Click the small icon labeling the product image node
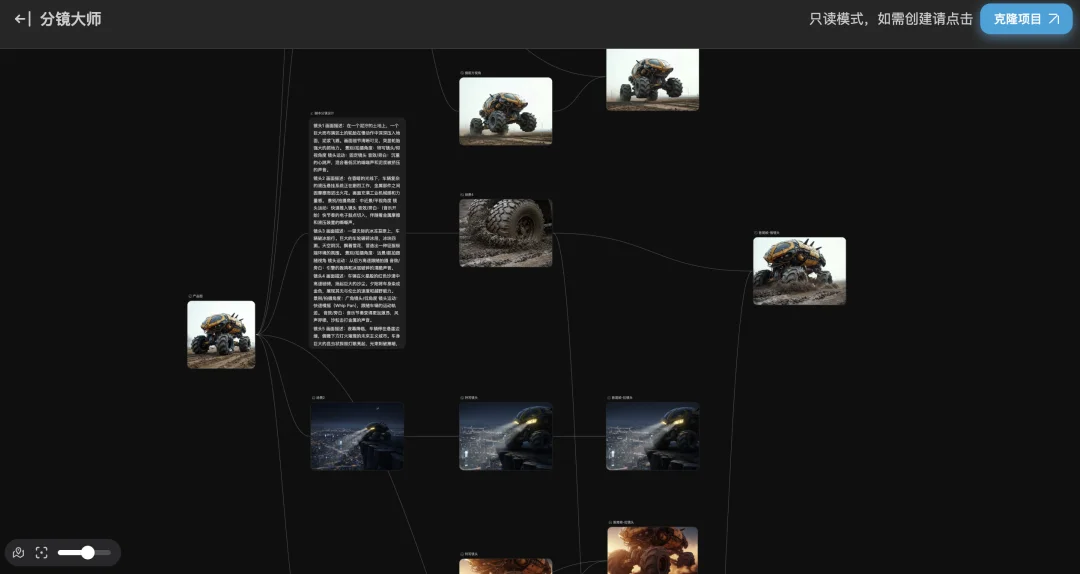The image size is (1080, 574). [190, 296]
